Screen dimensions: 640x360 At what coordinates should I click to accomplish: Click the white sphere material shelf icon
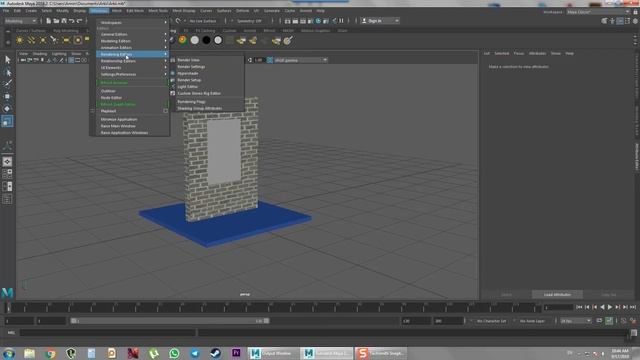click(195, 40)
